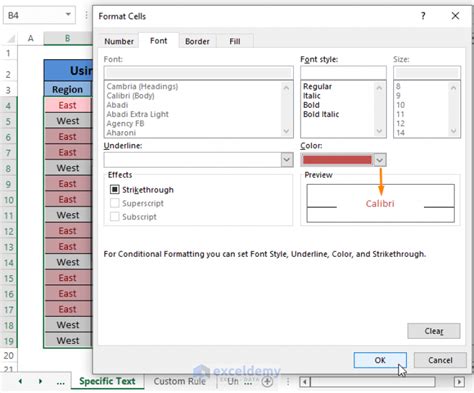Image resolution: width=474 pixels, height=393 pixels.
Task: Open the Custom Rule sheet tab
Action: pos(180,381)
